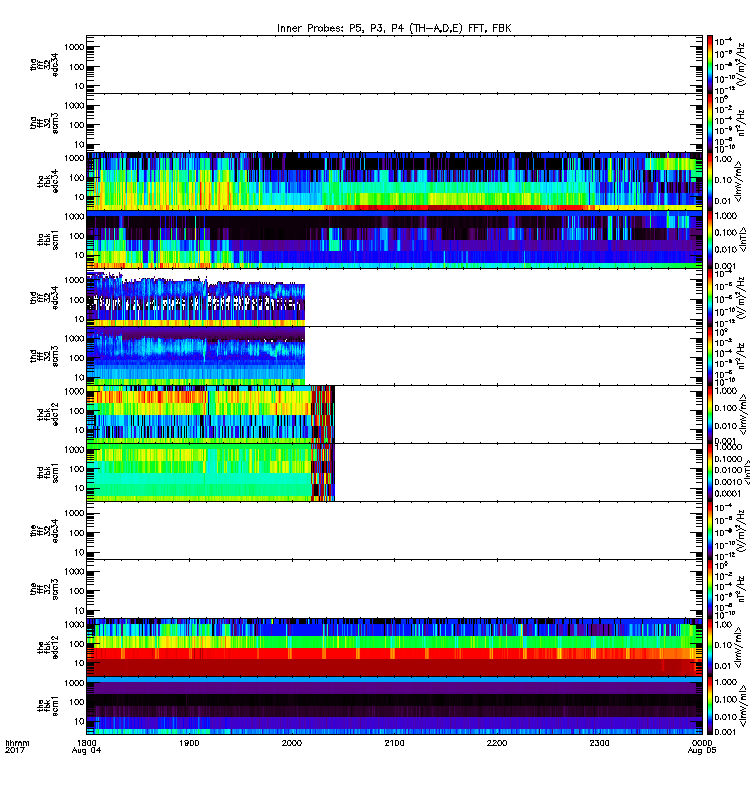Select the top color bar for tha fff edc34
Image resolution: width=750 pixels, height=800 pixels.
tap(710, 64)
